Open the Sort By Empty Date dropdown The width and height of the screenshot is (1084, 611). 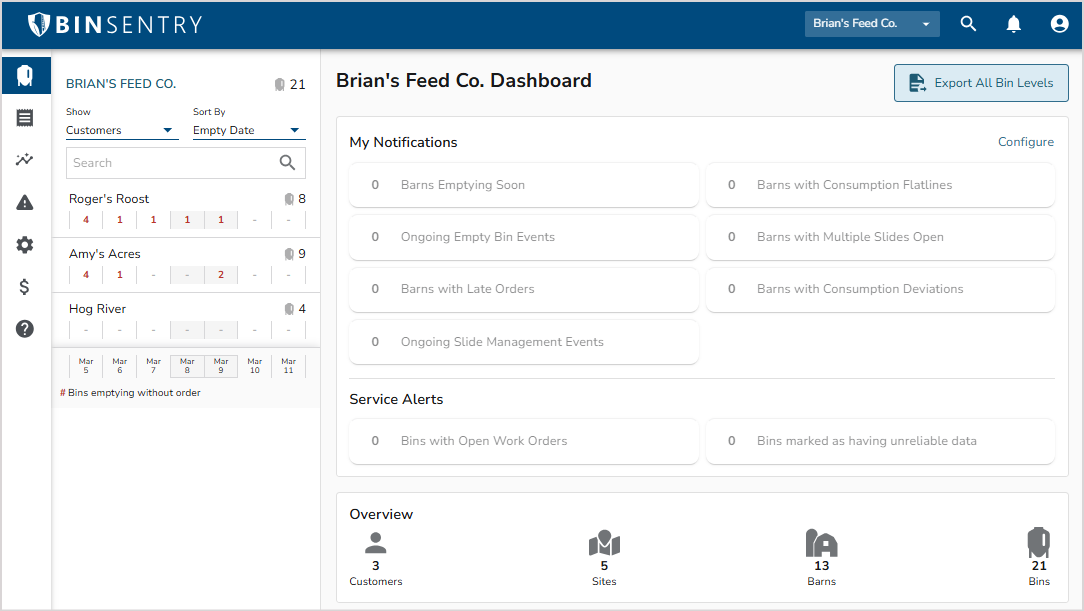(x=249, y=130)
